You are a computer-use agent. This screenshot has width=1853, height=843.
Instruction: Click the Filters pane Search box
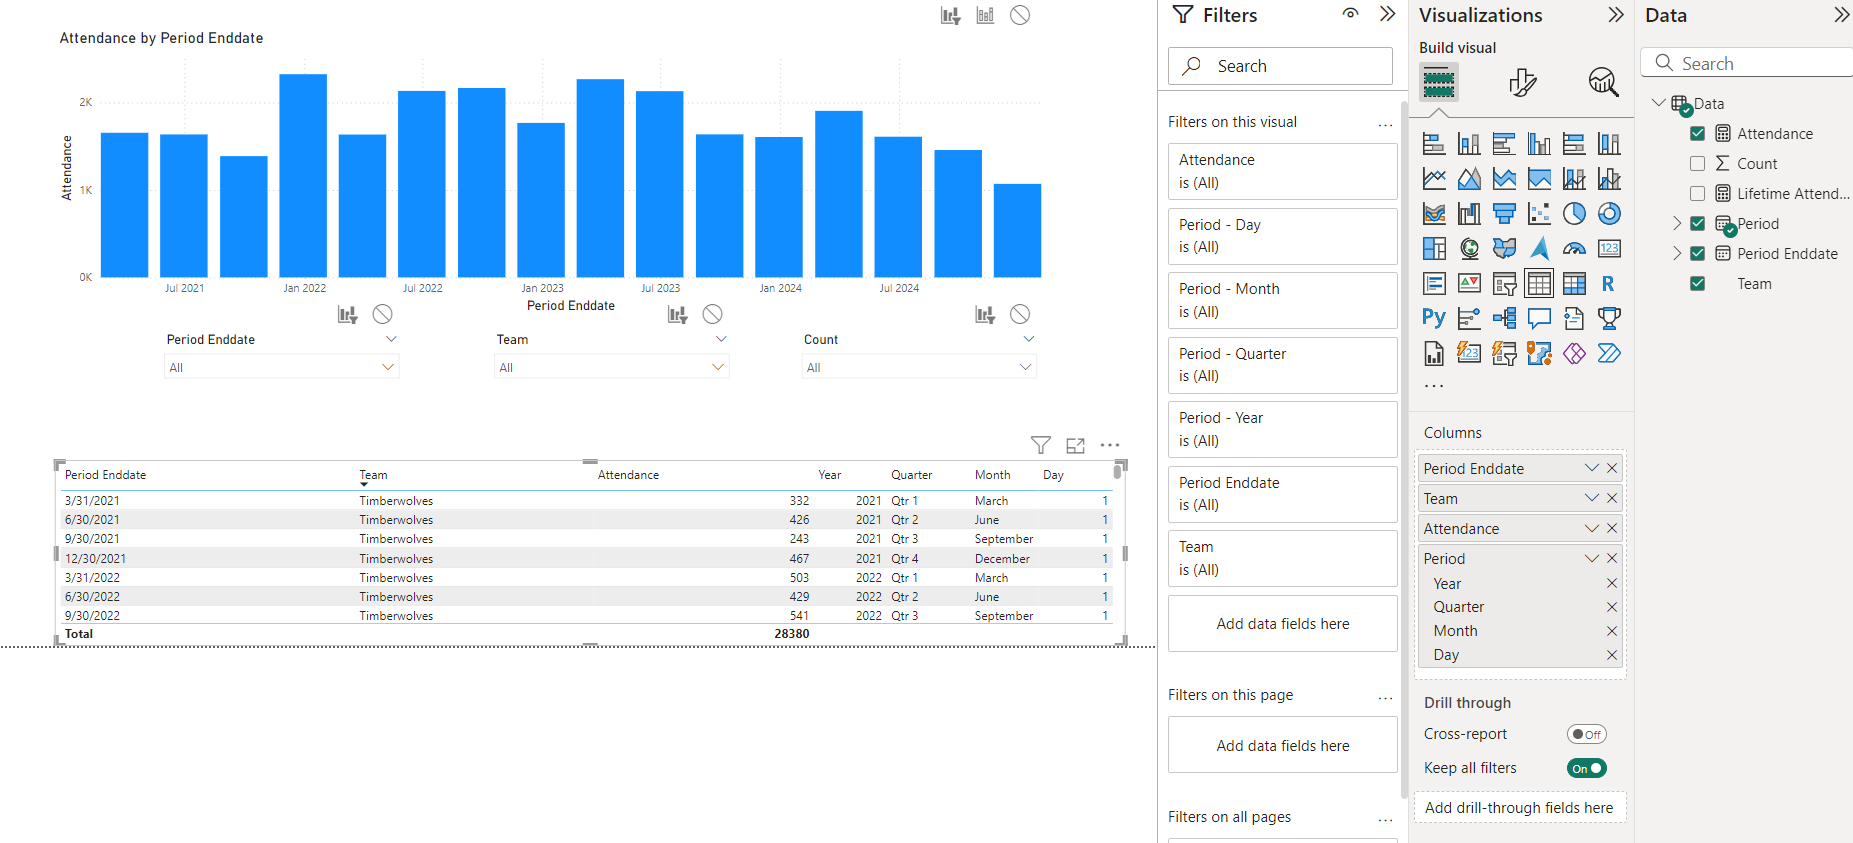(1280, 66)
